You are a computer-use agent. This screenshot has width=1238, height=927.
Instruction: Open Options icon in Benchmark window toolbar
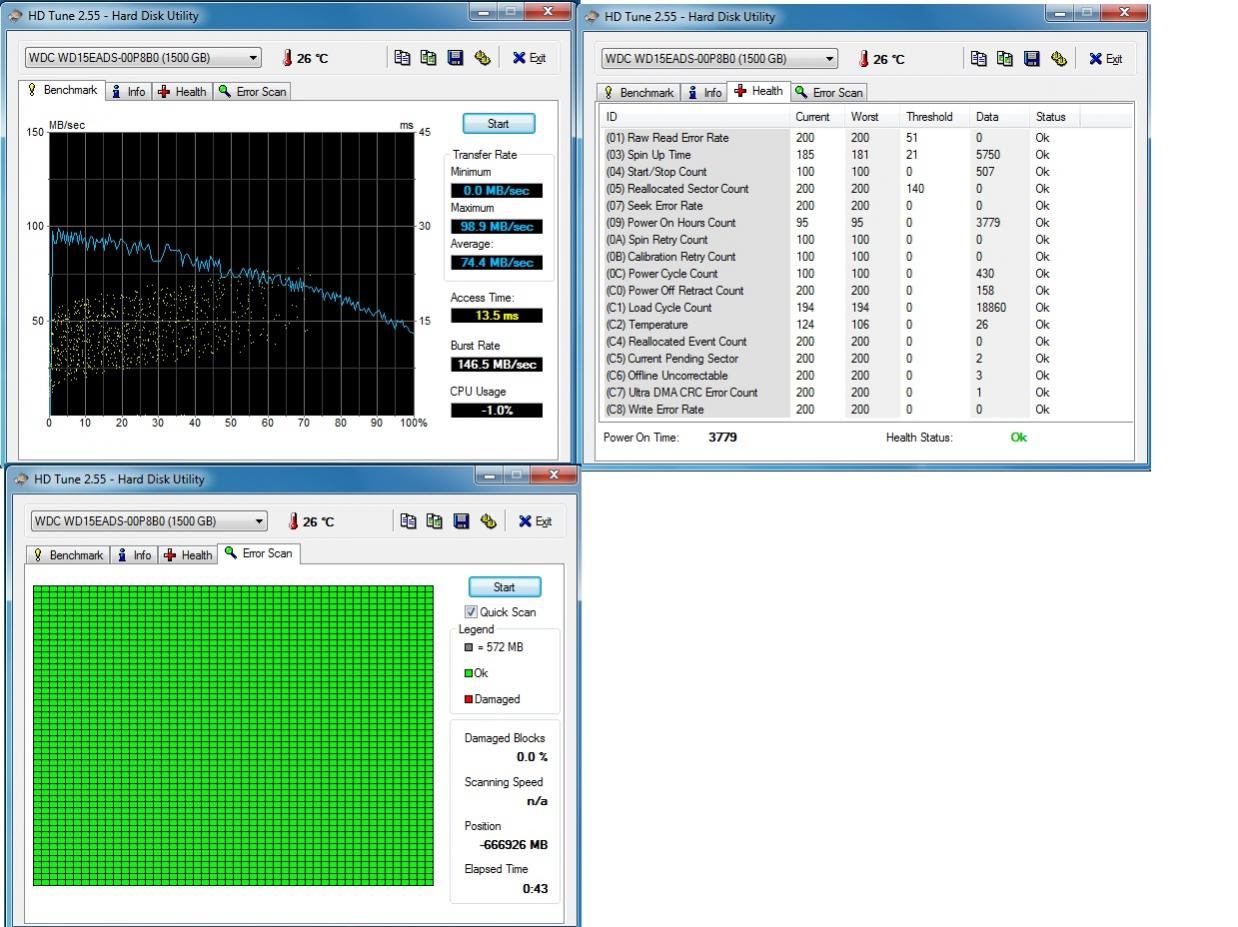point(483,58)
